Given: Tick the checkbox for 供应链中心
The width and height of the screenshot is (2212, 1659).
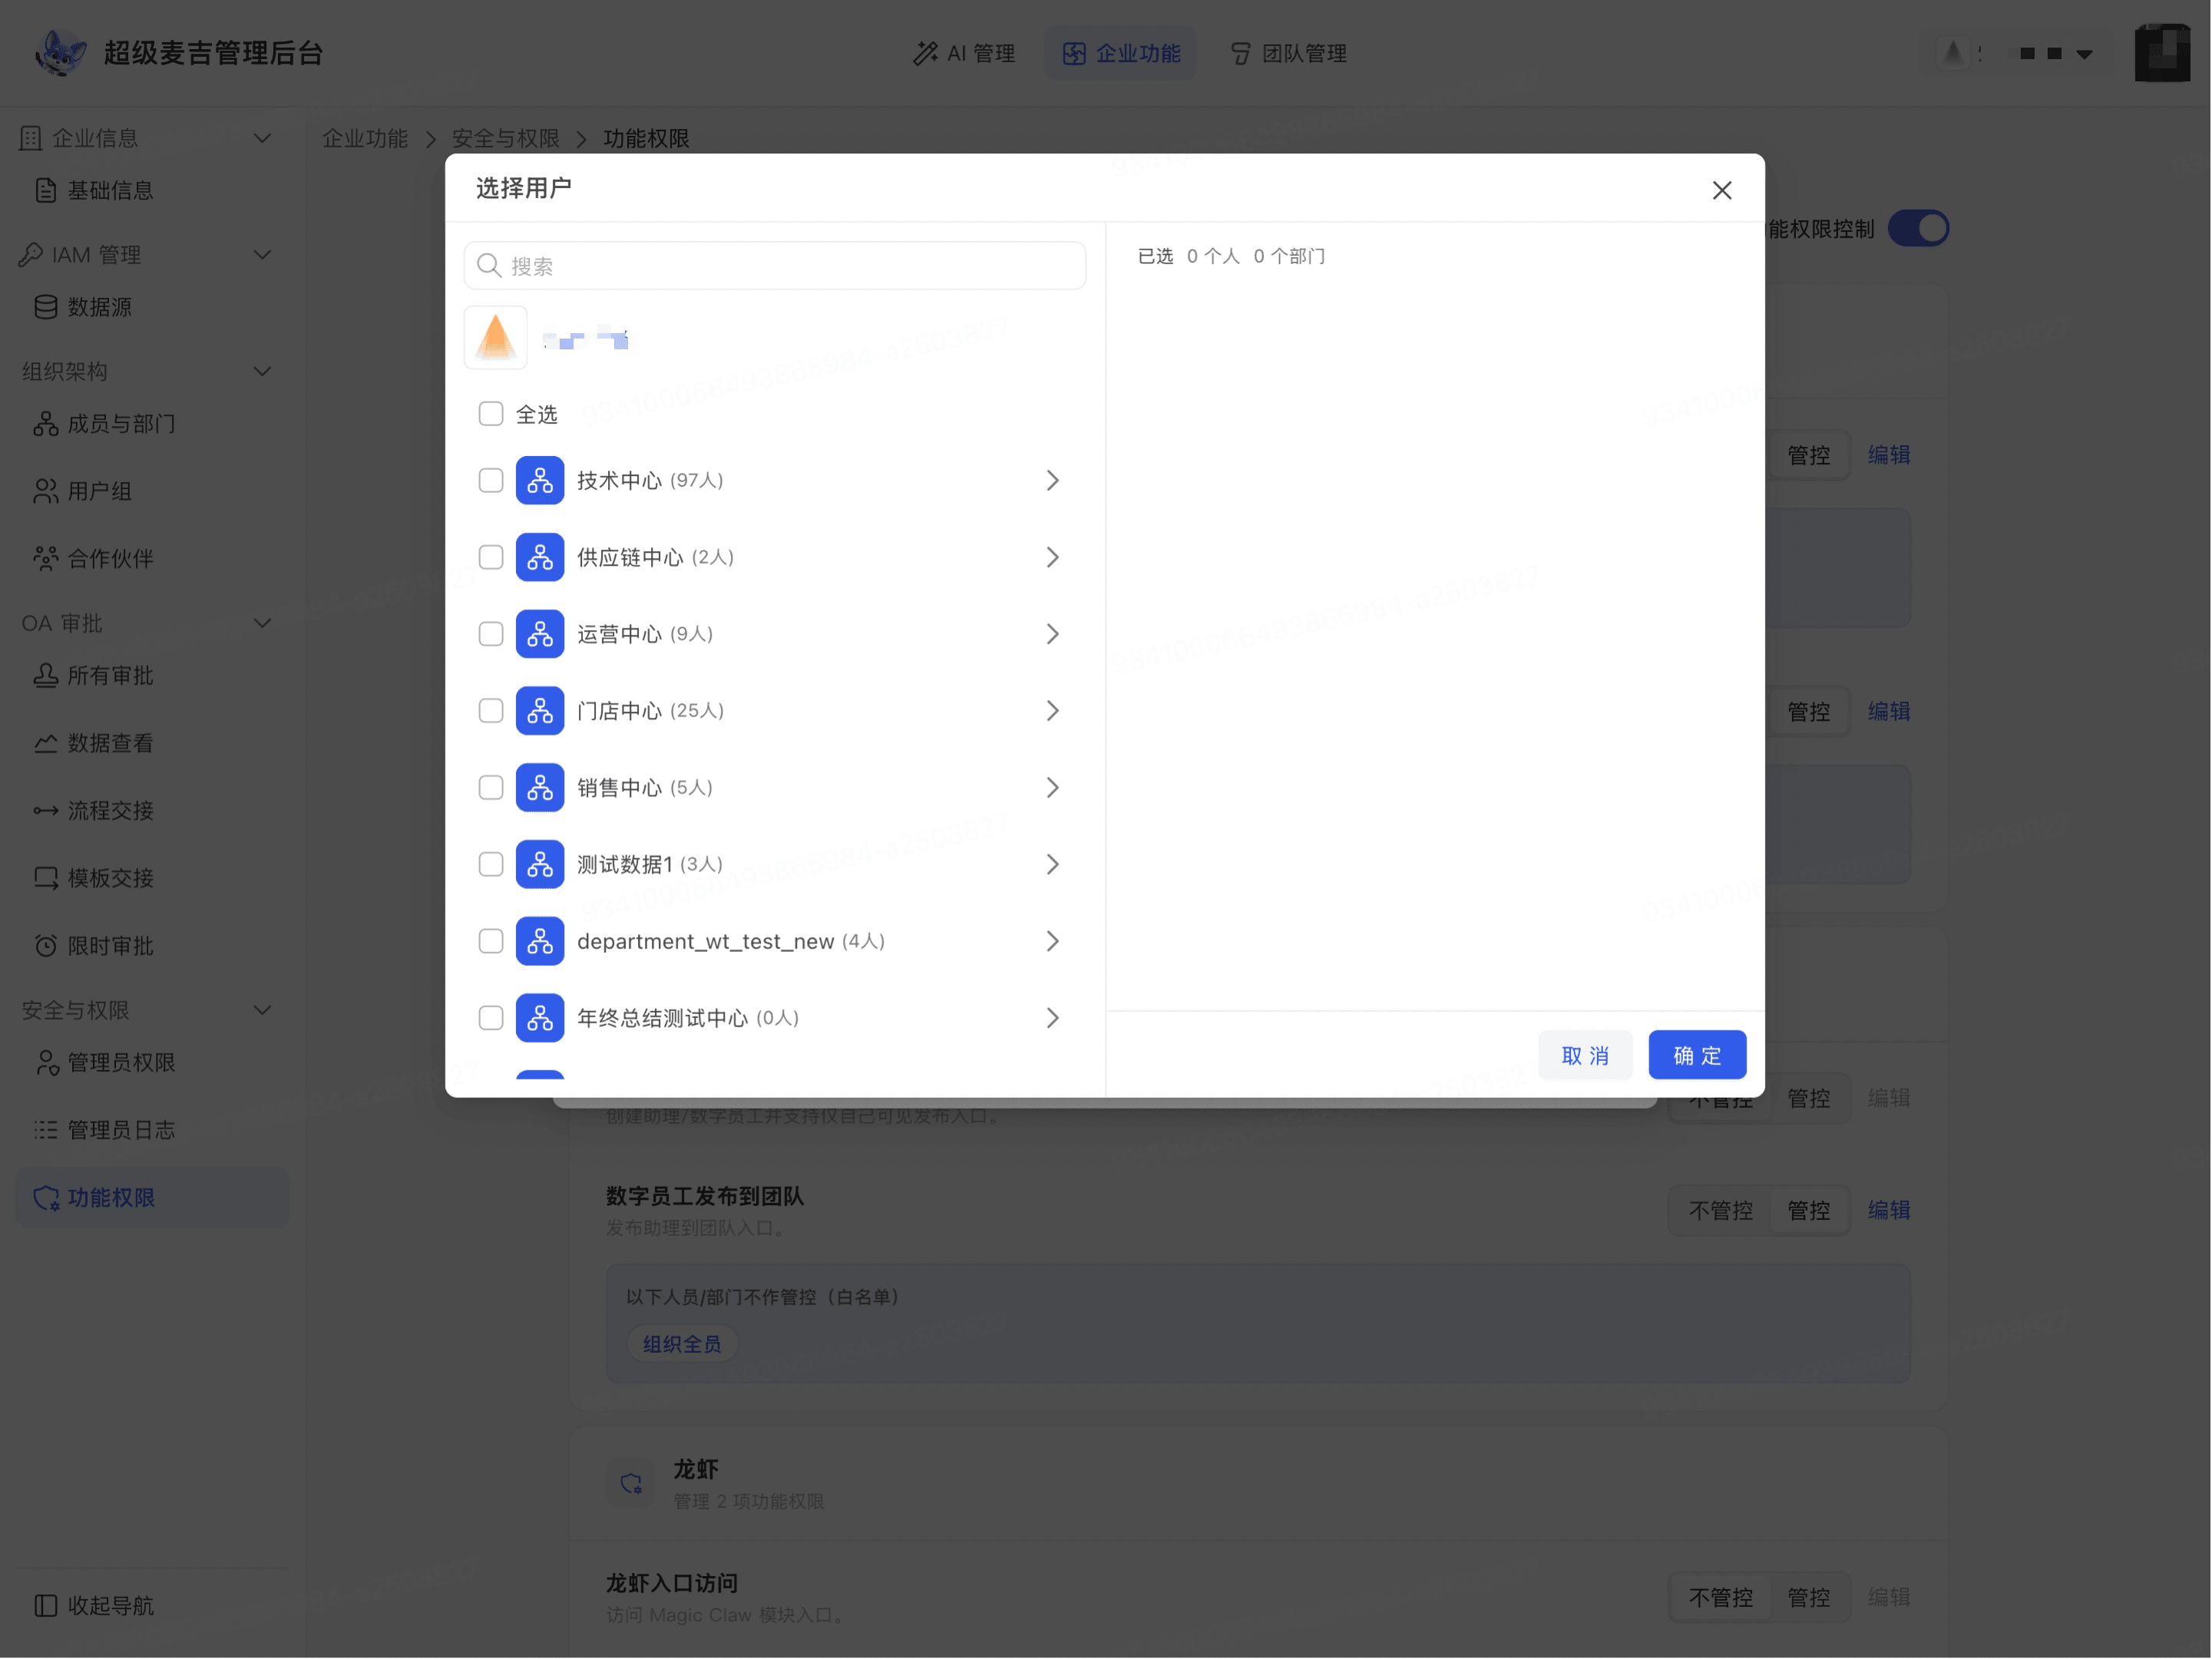Looking at the screenshot, I should pyautogui.click(x=491, y=558).
